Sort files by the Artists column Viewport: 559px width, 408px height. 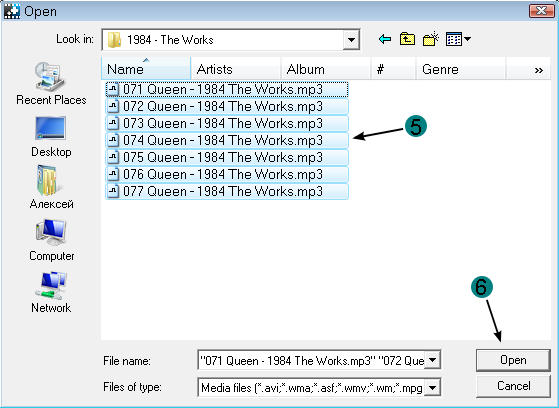click(x=236, y=68)
